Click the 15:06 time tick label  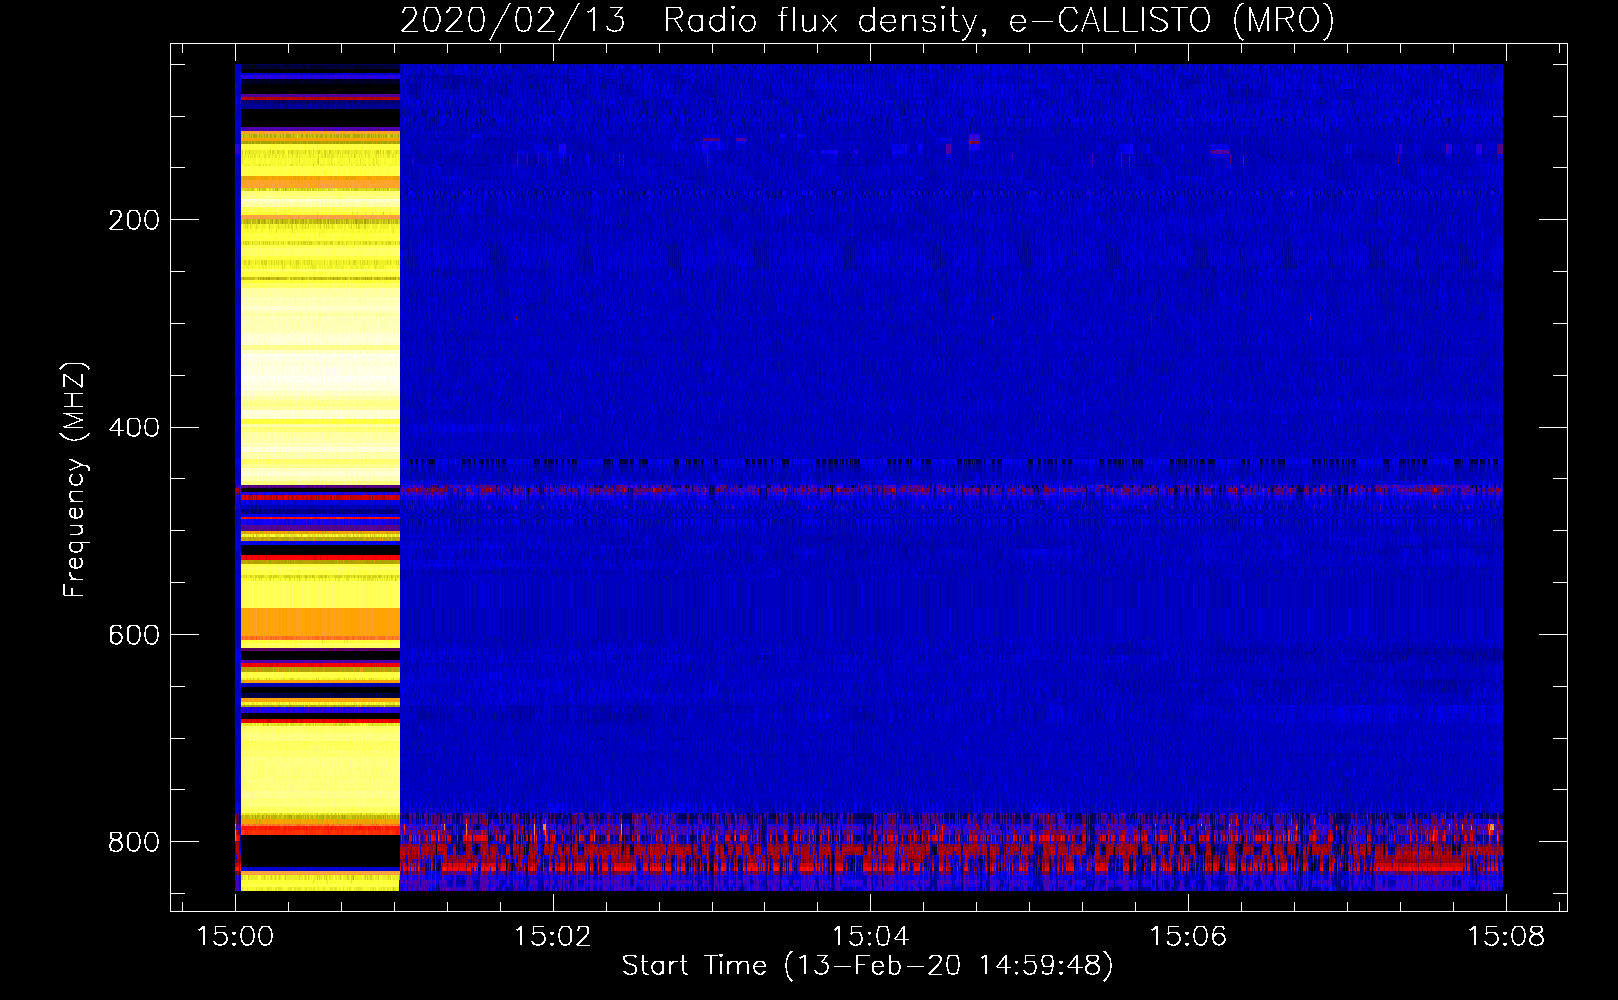[1188, 936]
